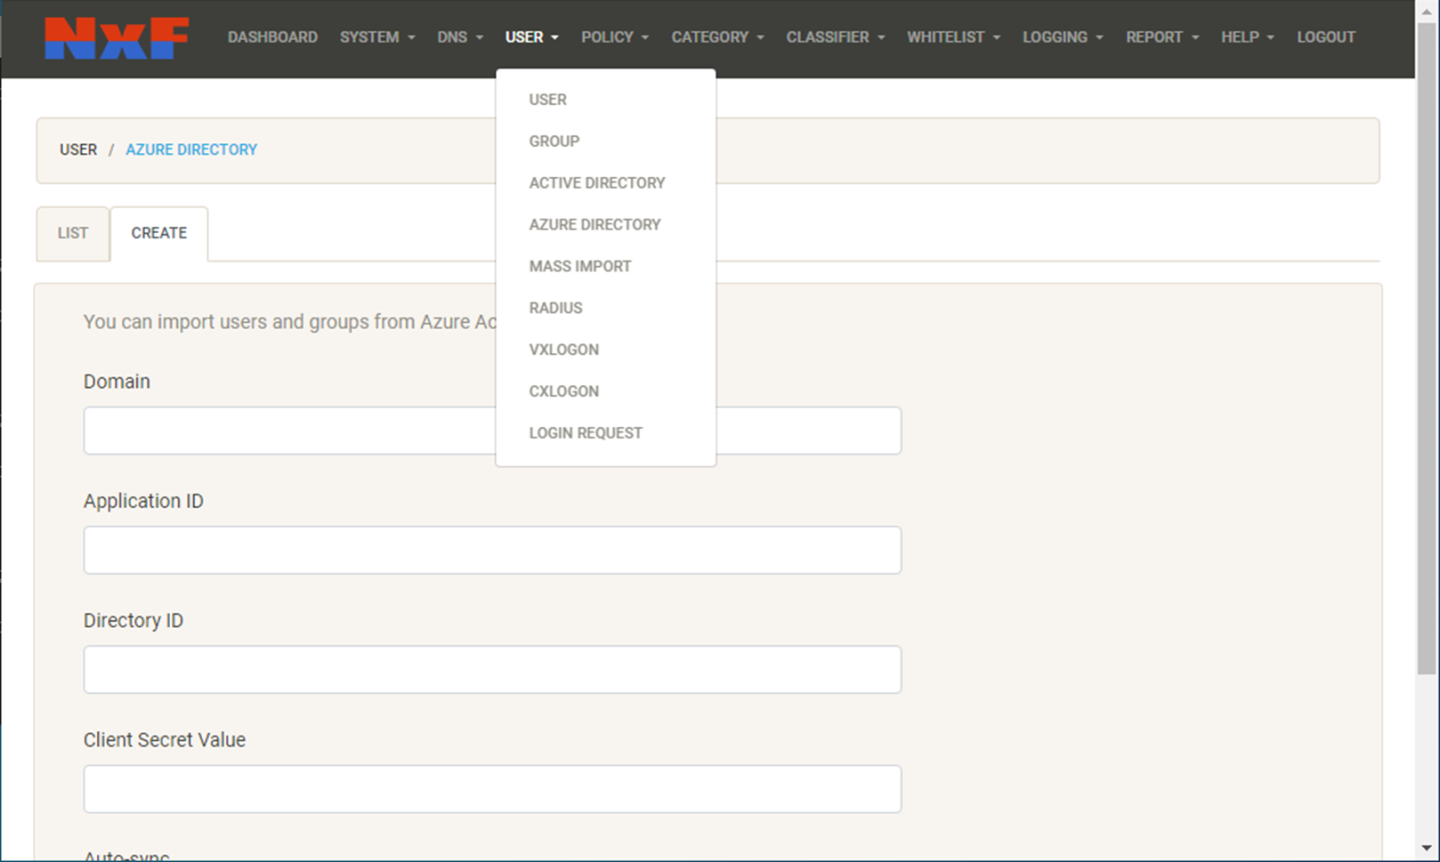
Task: Expand the Category menu
Action: point(717,37)
